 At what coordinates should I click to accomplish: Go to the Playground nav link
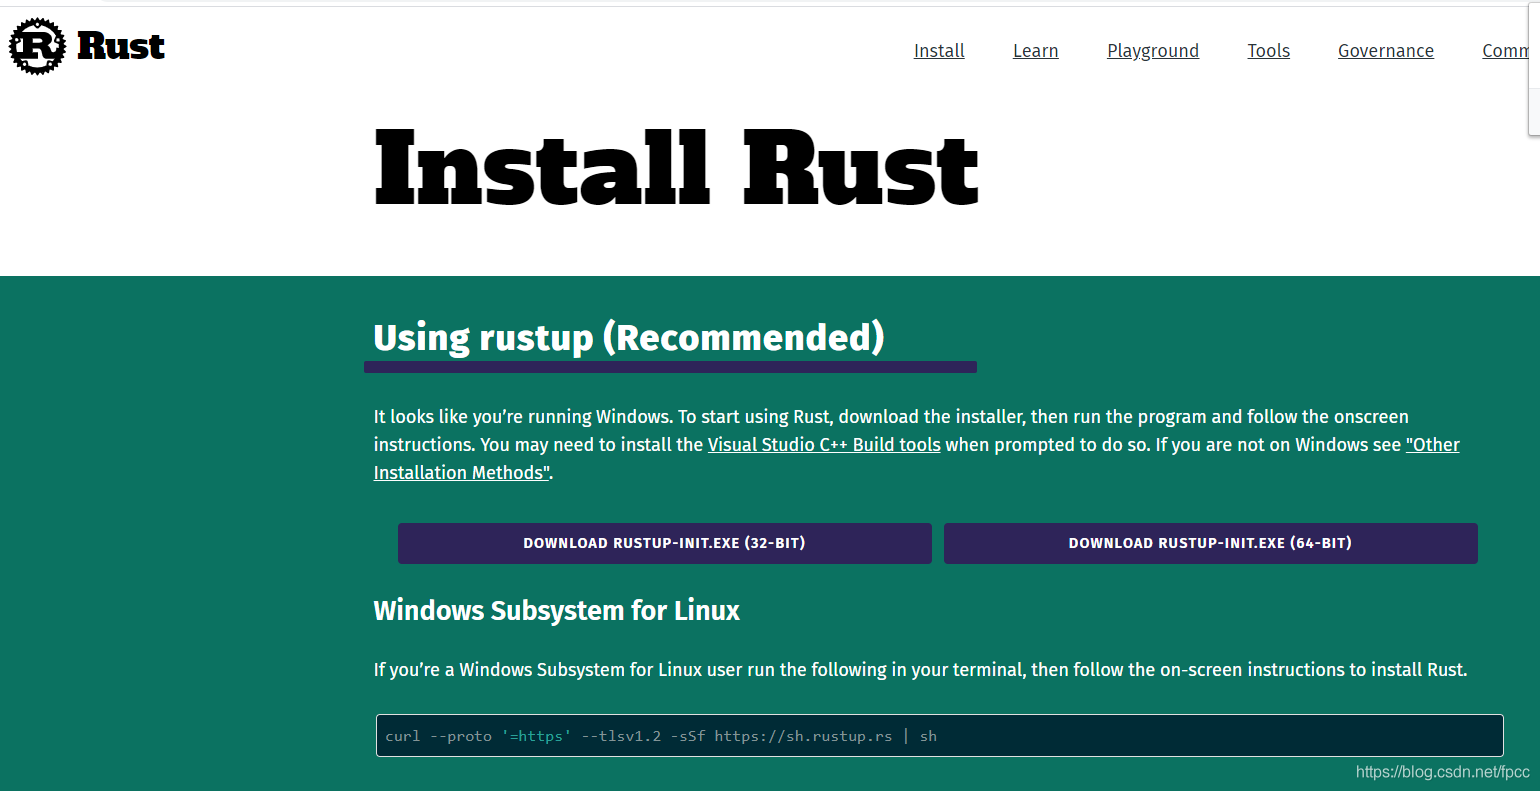pyautogui.click(x=1153, y=51)
